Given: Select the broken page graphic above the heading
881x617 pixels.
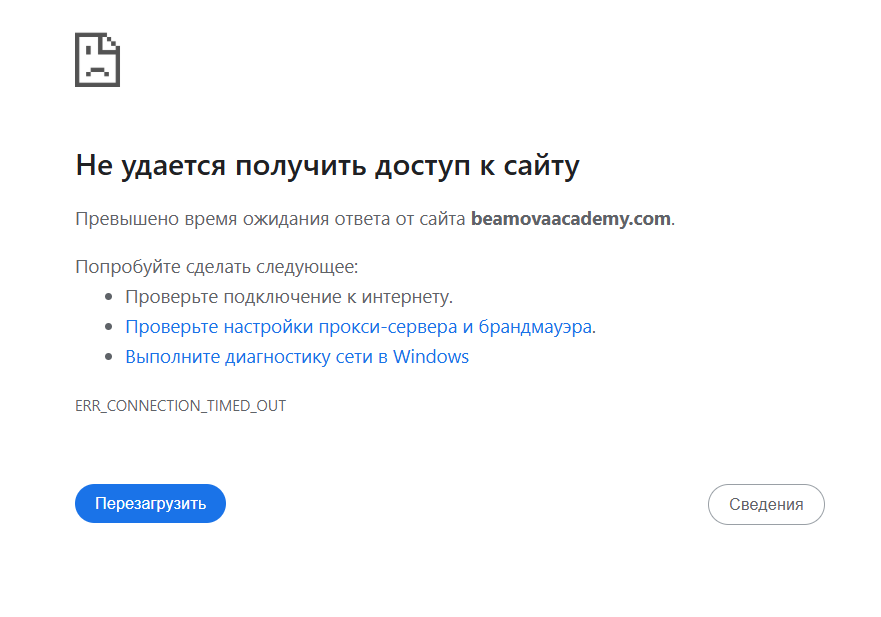Looking at the screenshot, I should tap(97, 60).
